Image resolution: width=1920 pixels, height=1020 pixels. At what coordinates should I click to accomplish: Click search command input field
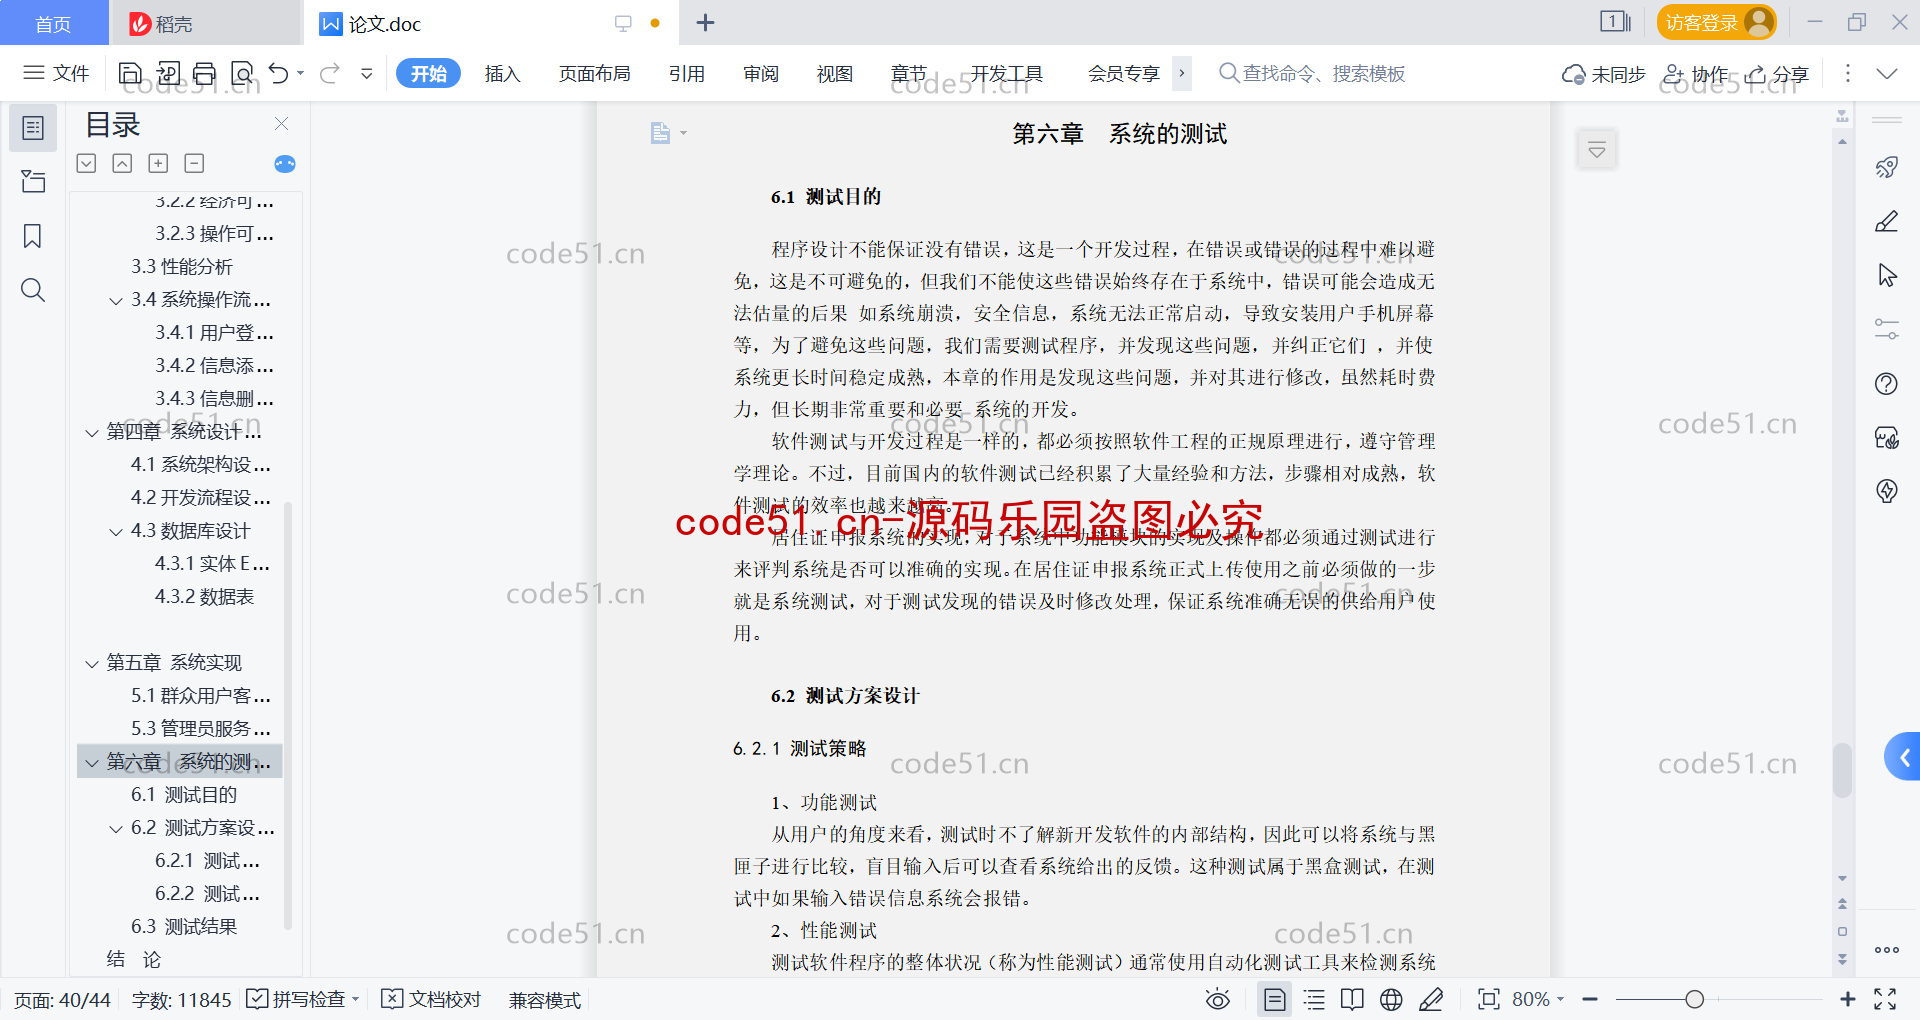click(1312, 73)
